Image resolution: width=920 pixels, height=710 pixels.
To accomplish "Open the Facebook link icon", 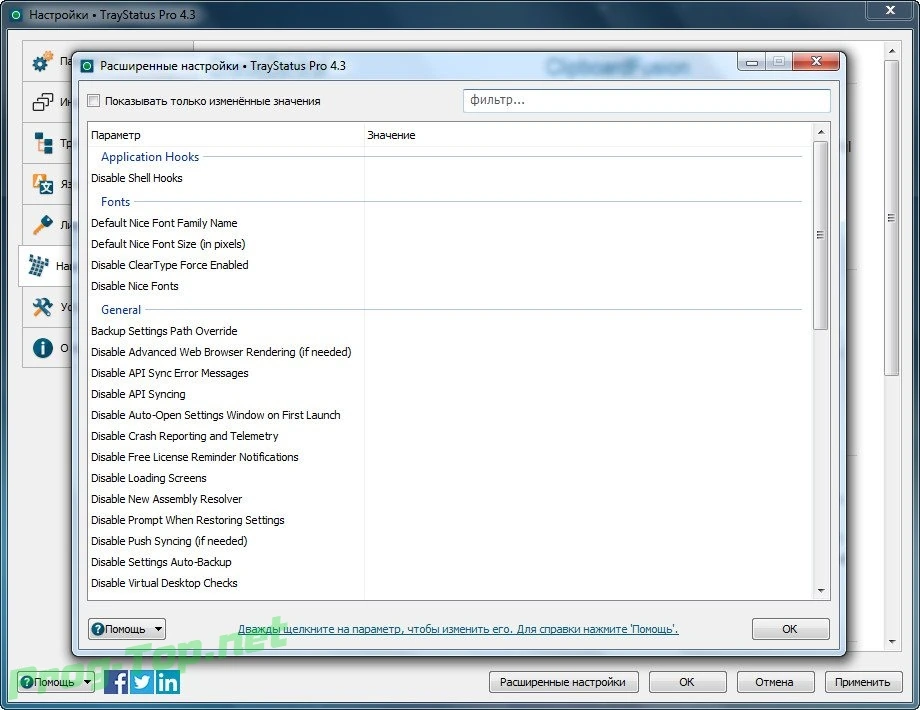I will pos(116,682).
